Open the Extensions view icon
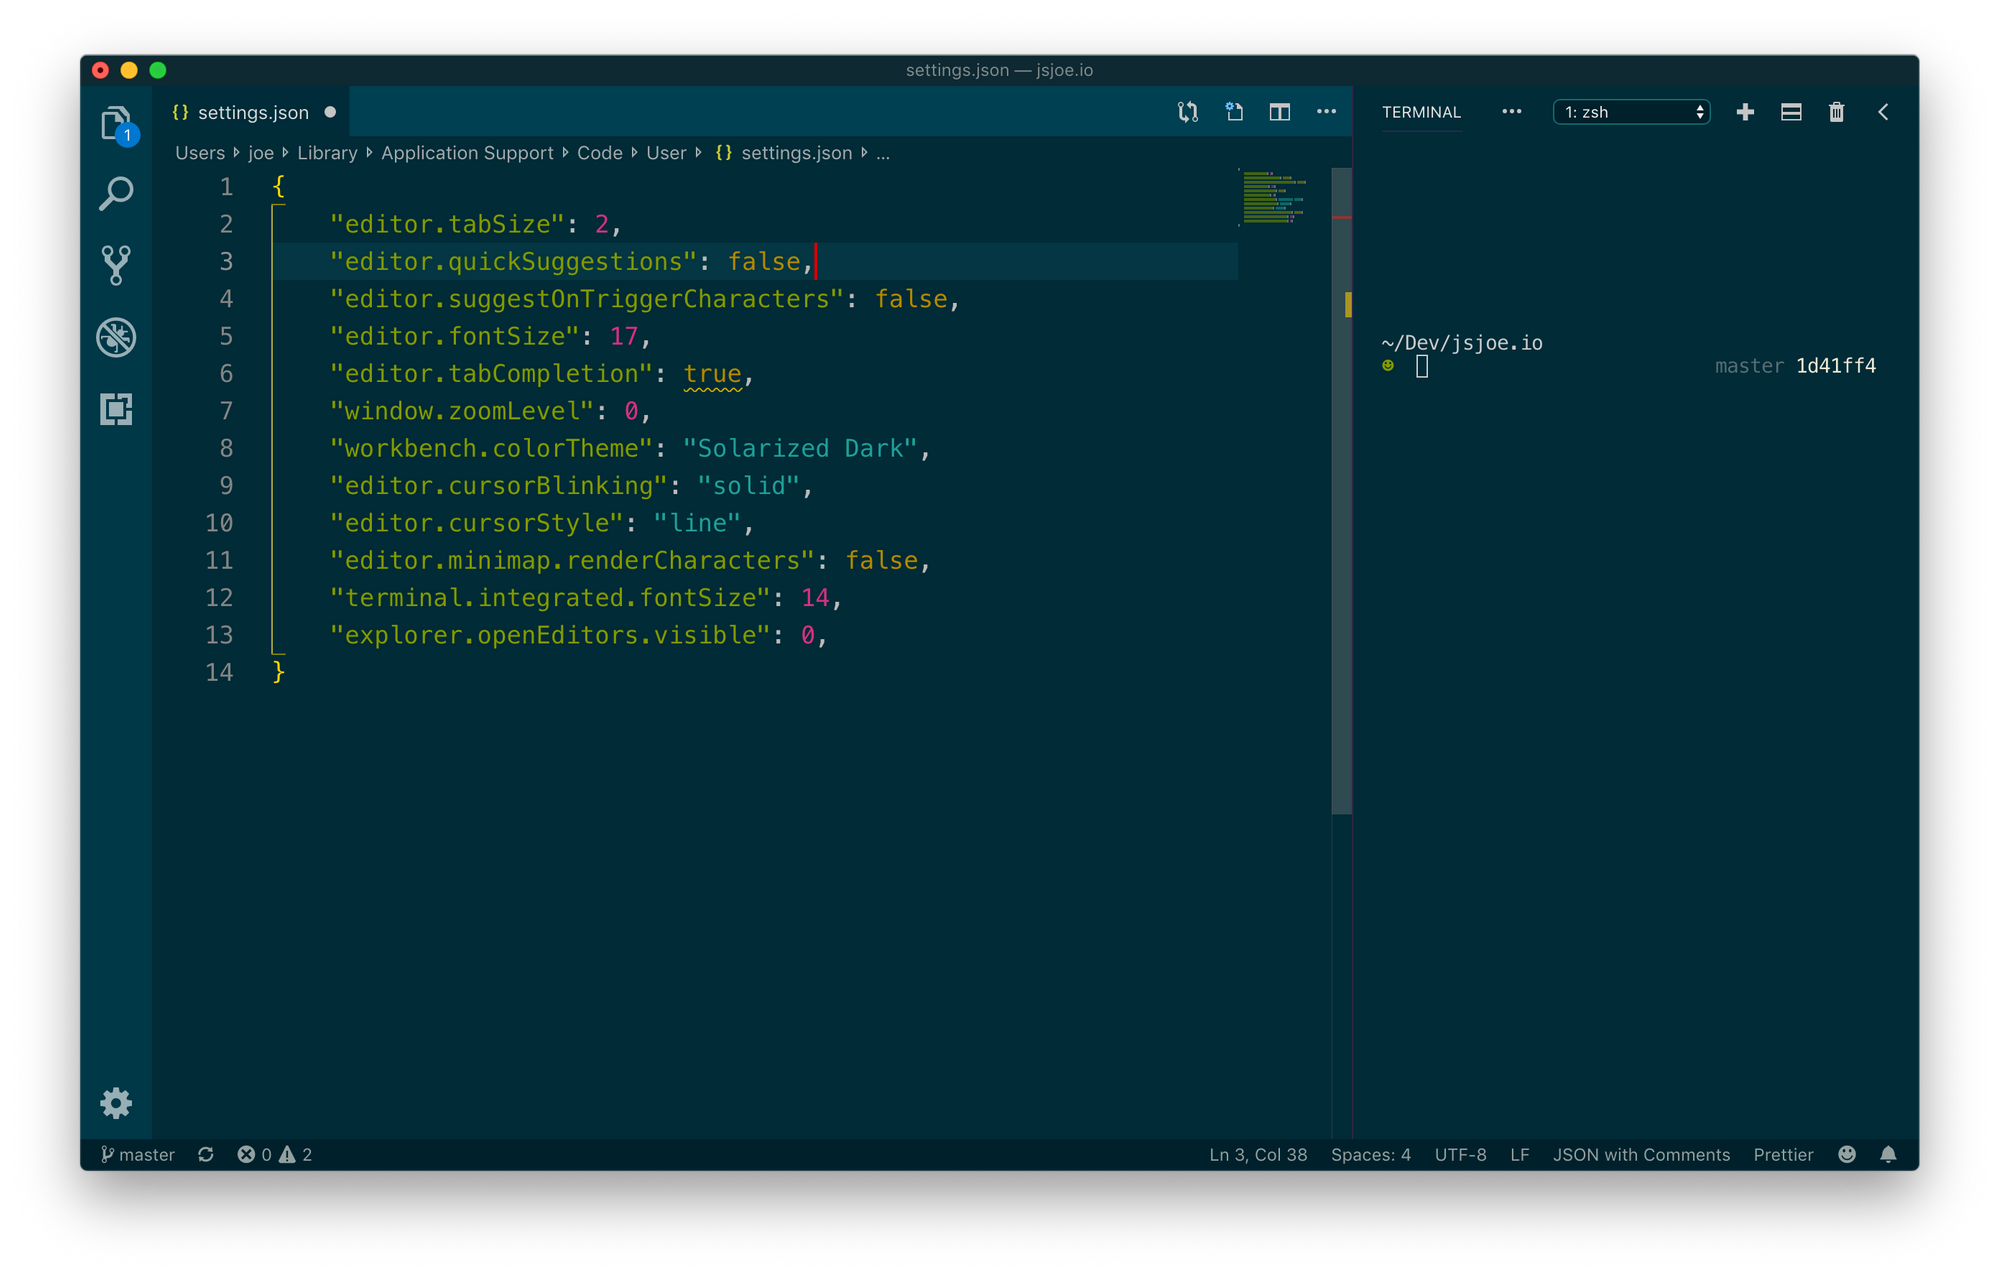 click(116, 409)
